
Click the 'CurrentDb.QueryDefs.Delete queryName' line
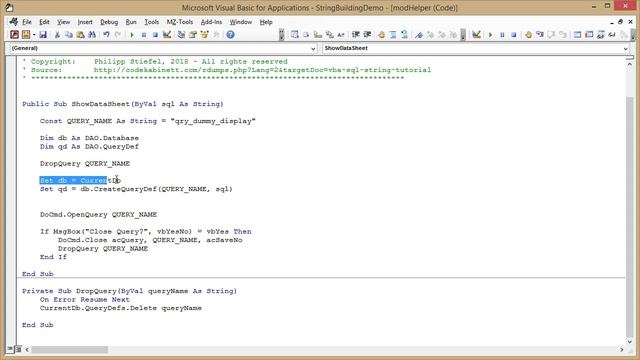pyautogui.click(x=121, y=308)
